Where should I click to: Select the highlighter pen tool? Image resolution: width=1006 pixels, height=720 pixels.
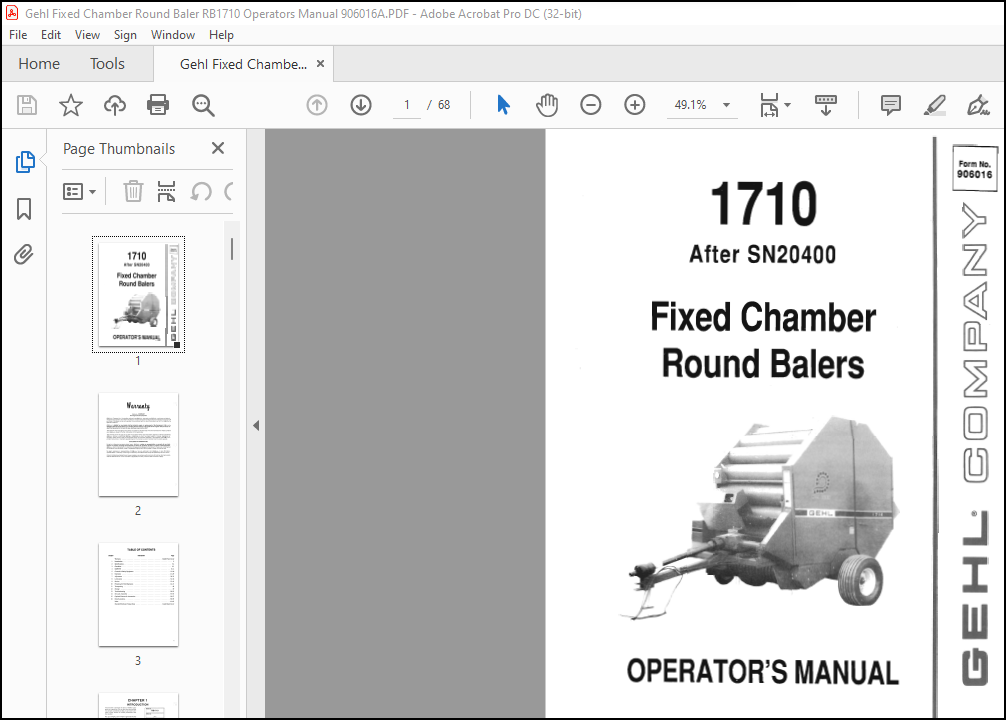tap(935, 105)
